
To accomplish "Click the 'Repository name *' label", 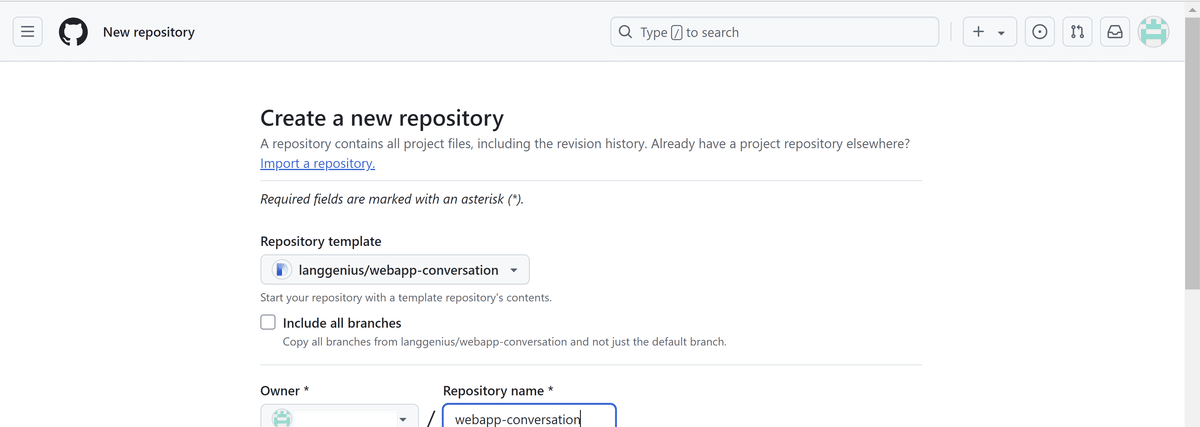I will [x=498, y=391].
